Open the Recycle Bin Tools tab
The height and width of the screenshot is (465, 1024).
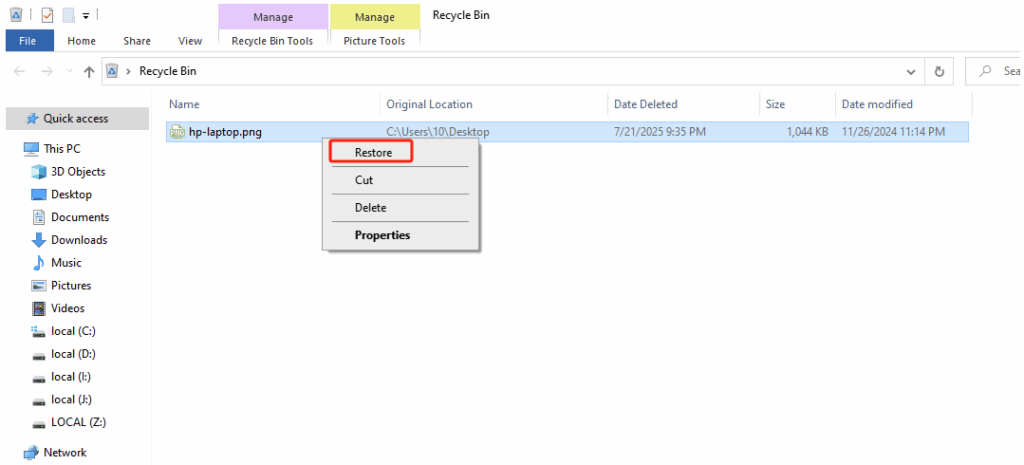point(272,41)
